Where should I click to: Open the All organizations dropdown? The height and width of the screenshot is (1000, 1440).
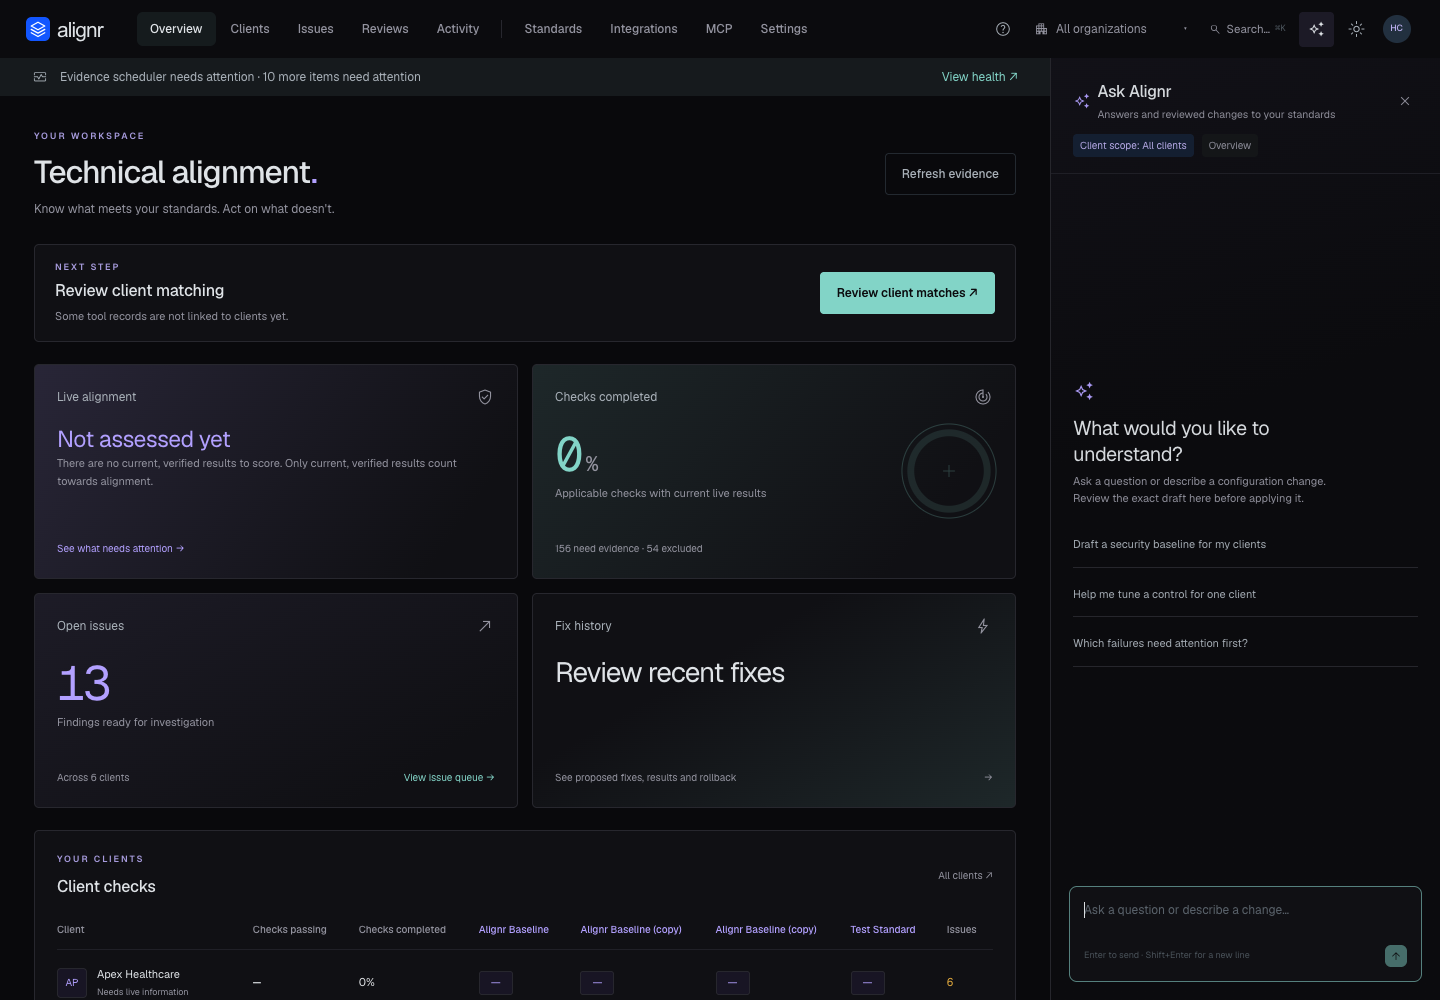[x=1111, y=29]
